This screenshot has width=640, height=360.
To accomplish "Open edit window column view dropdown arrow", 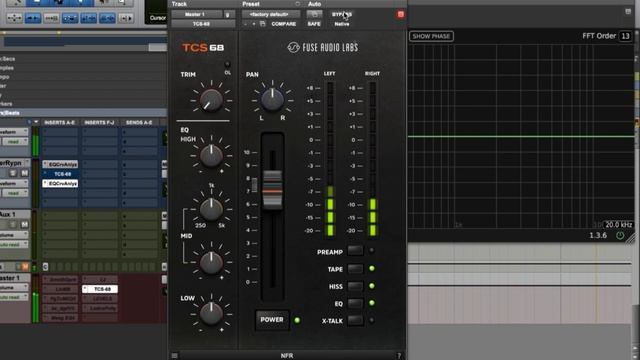I will [36, 122].
